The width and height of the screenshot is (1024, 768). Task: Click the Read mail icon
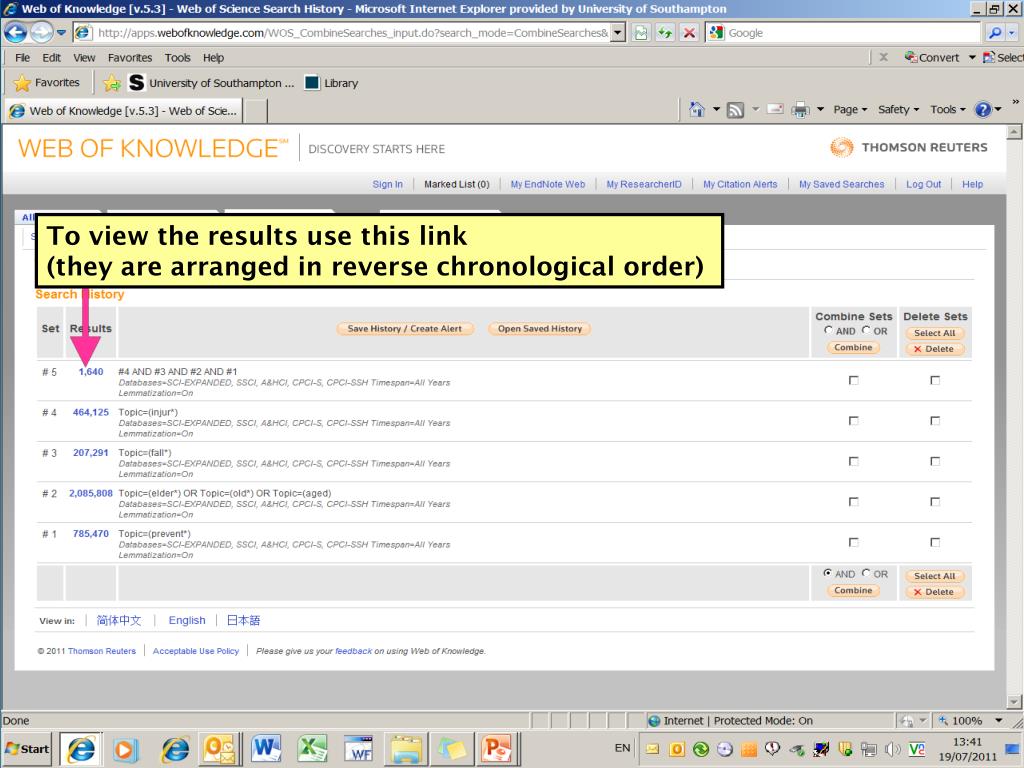click(x=775, y=109)
